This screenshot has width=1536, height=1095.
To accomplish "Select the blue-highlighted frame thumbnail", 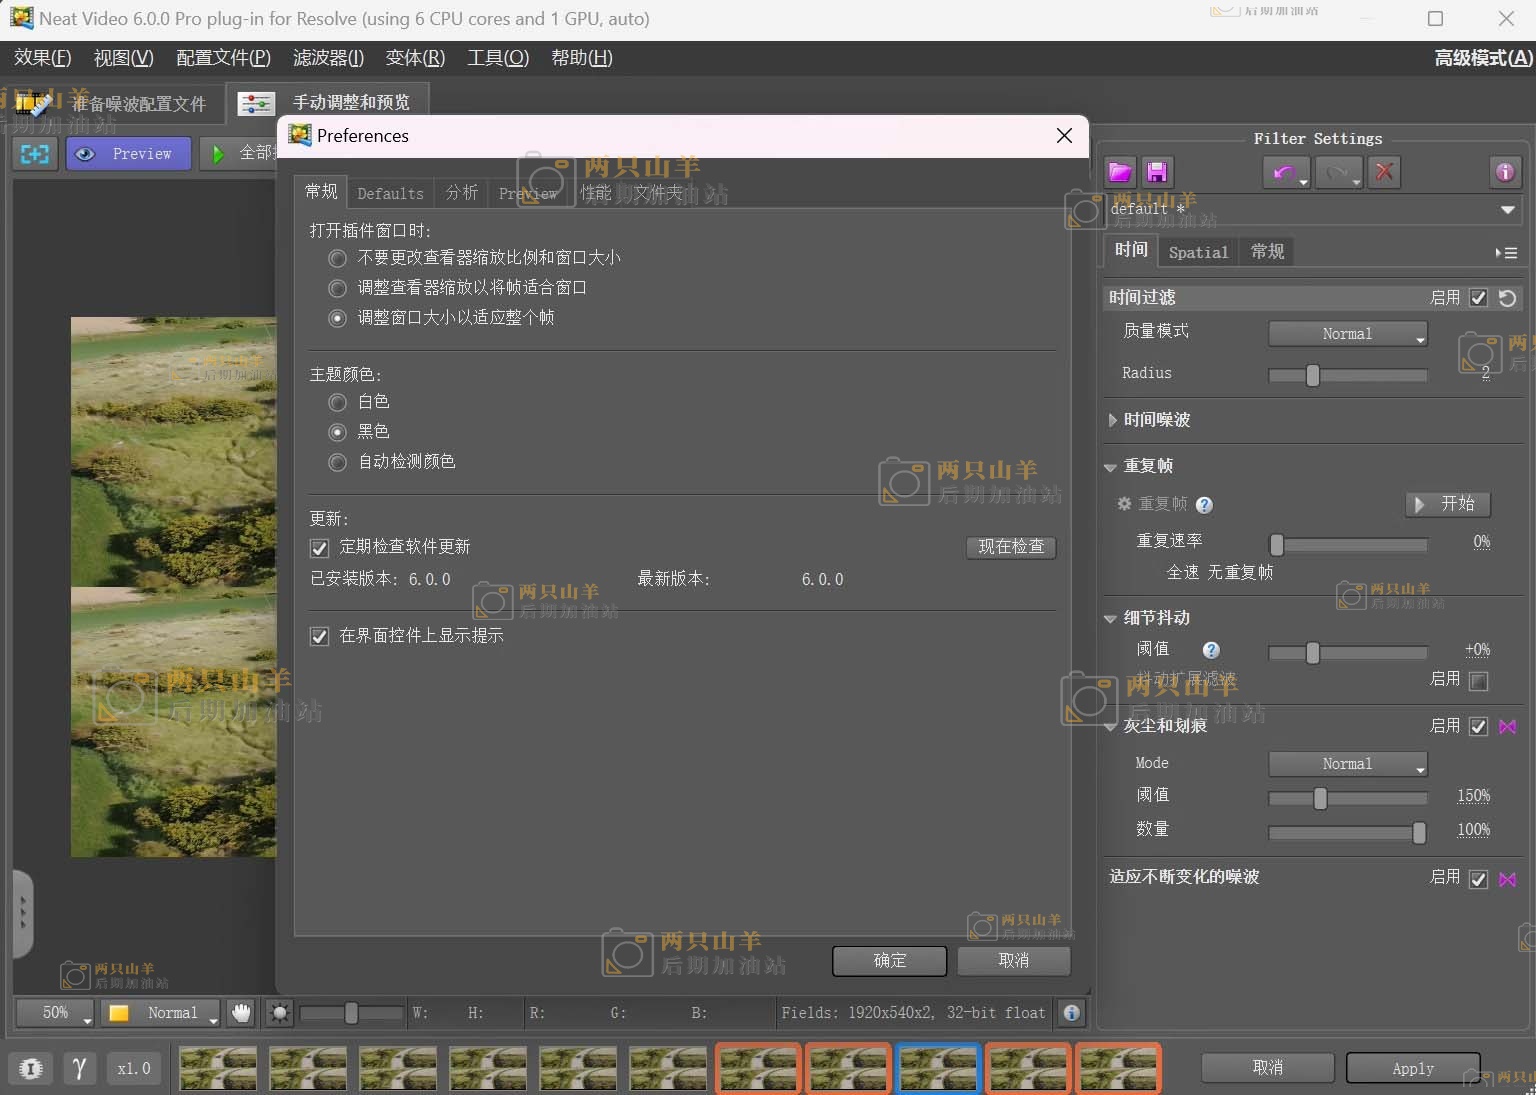I will pos(937,1068).
